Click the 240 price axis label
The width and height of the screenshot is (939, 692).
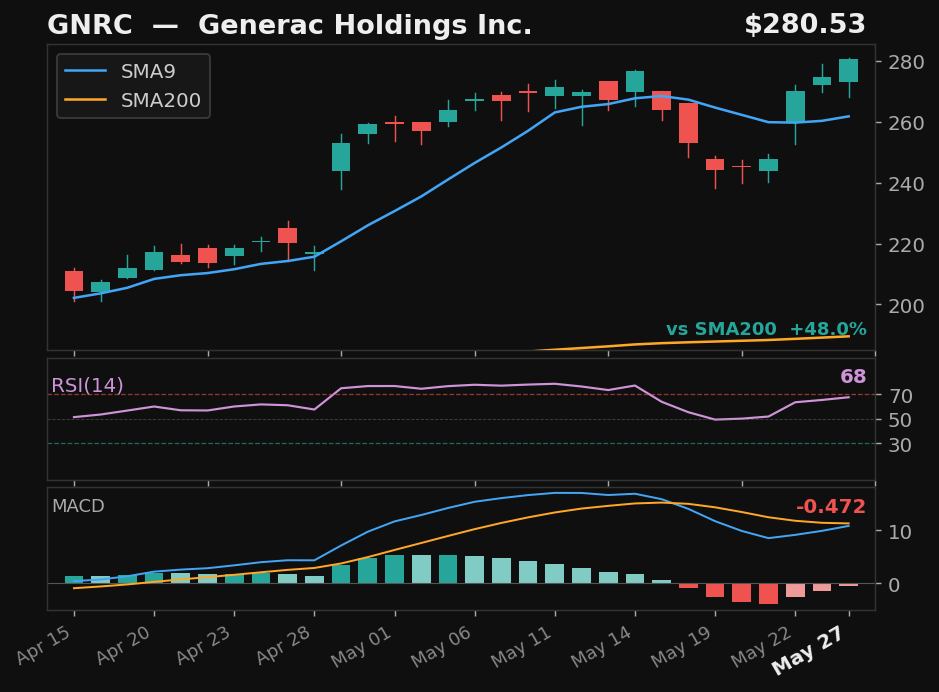point(905,184)
